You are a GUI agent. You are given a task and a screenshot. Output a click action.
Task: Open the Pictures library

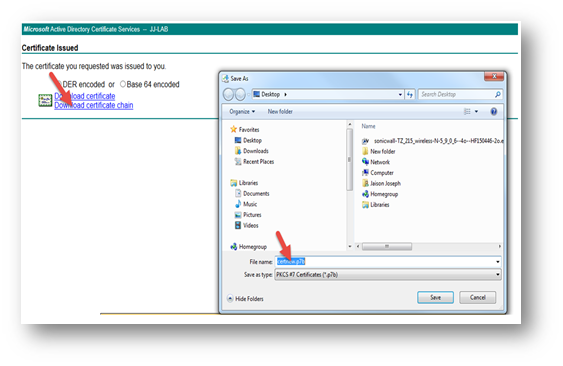[248, 215]
